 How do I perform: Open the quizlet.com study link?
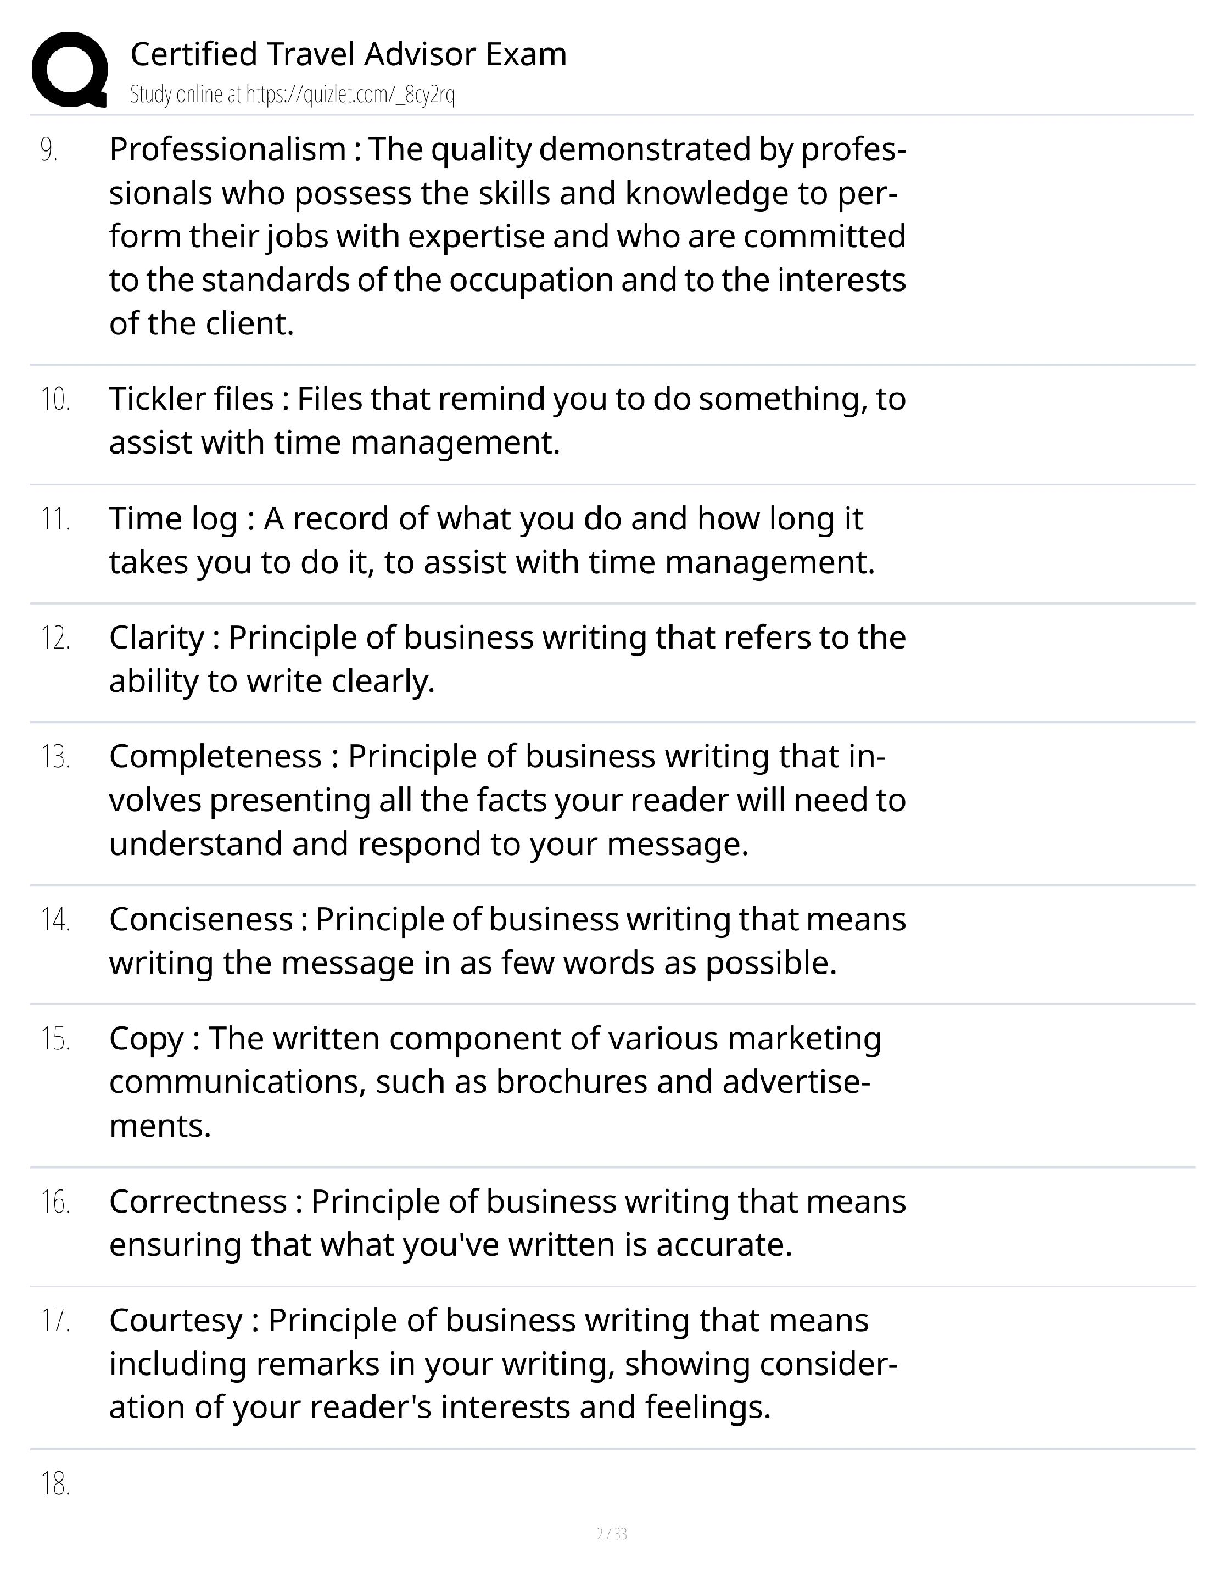[x=293, y=95]
